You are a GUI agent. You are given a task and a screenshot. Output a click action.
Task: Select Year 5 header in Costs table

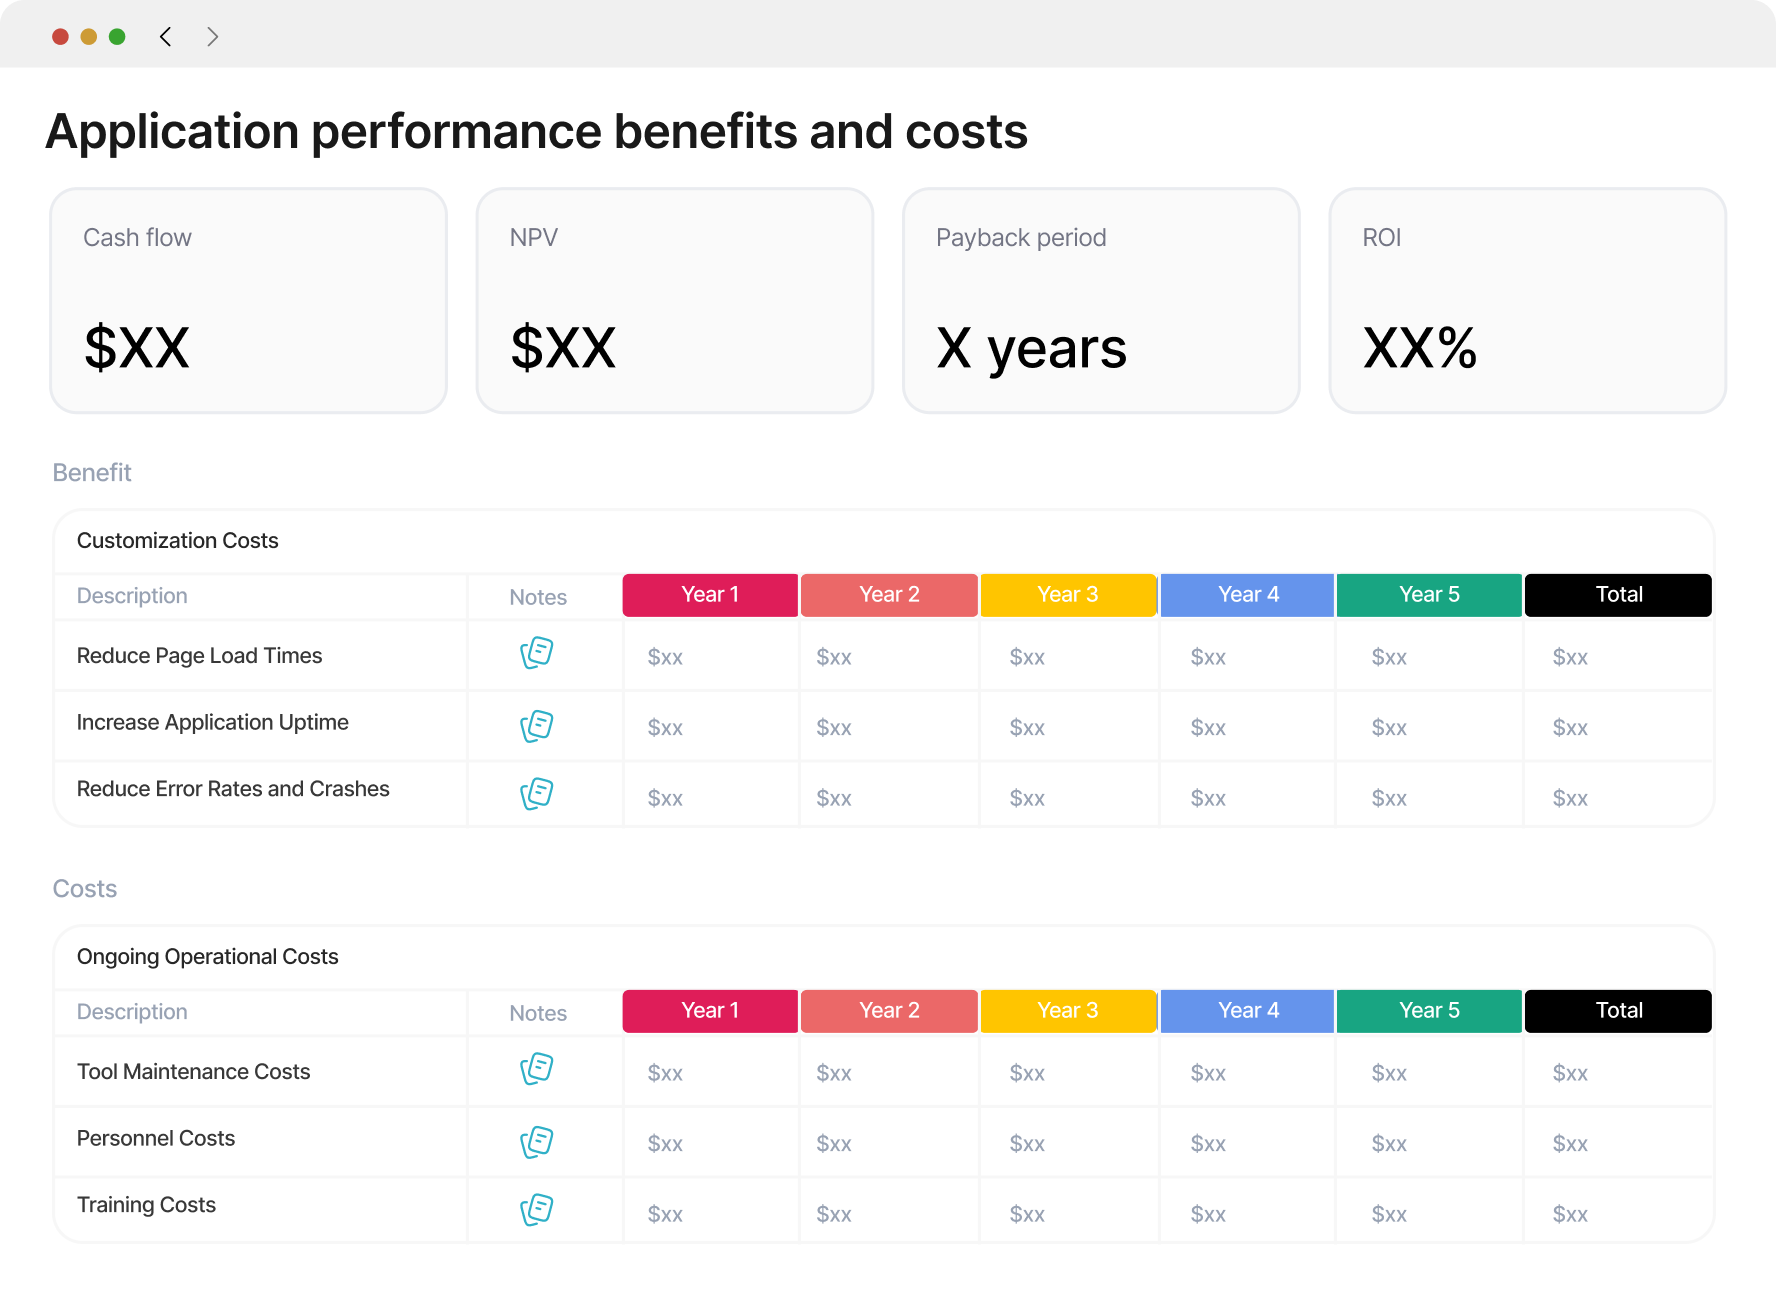pos(1429,1011)
